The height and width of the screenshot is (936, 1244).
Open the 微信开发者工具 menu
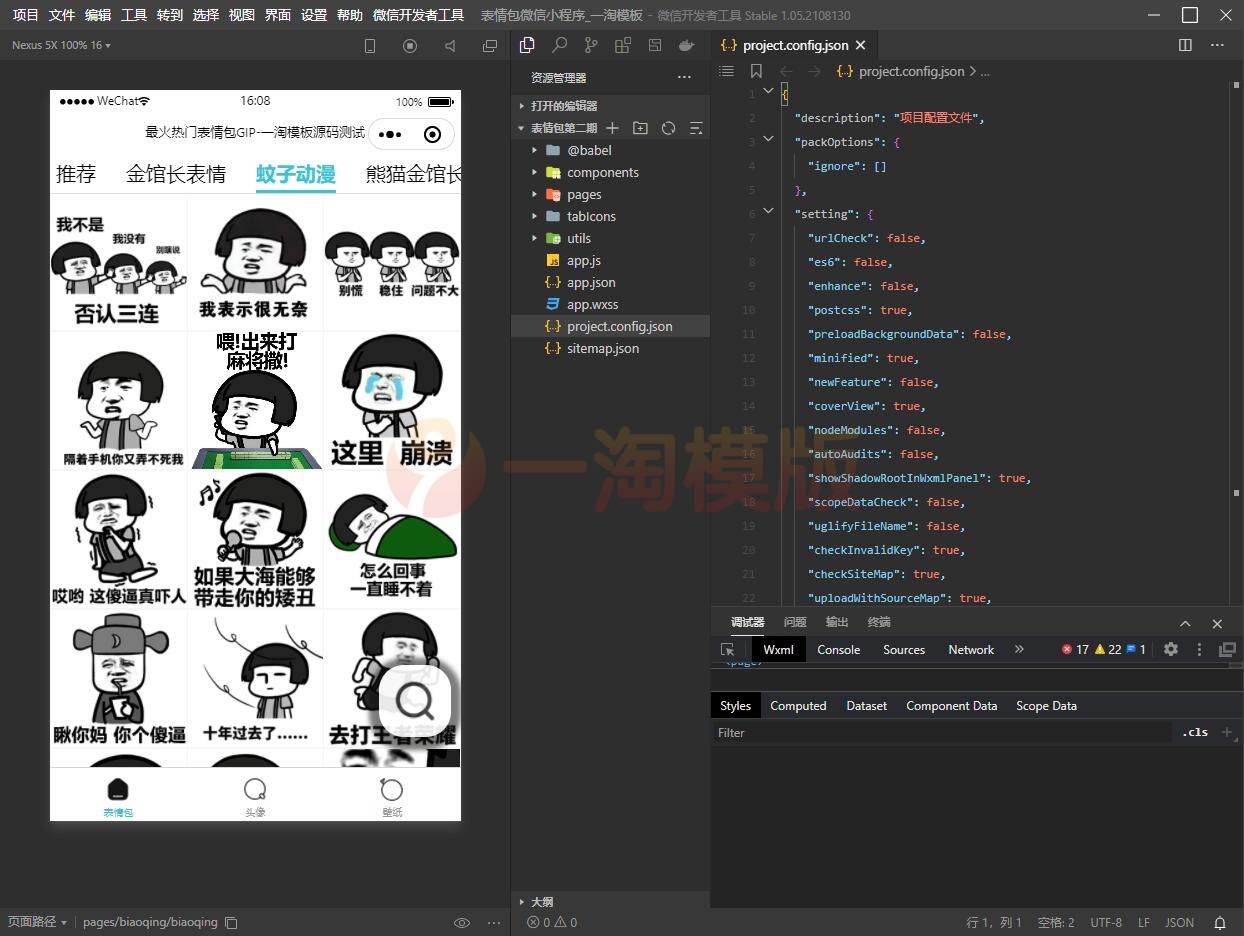click(x=418, y=15)
